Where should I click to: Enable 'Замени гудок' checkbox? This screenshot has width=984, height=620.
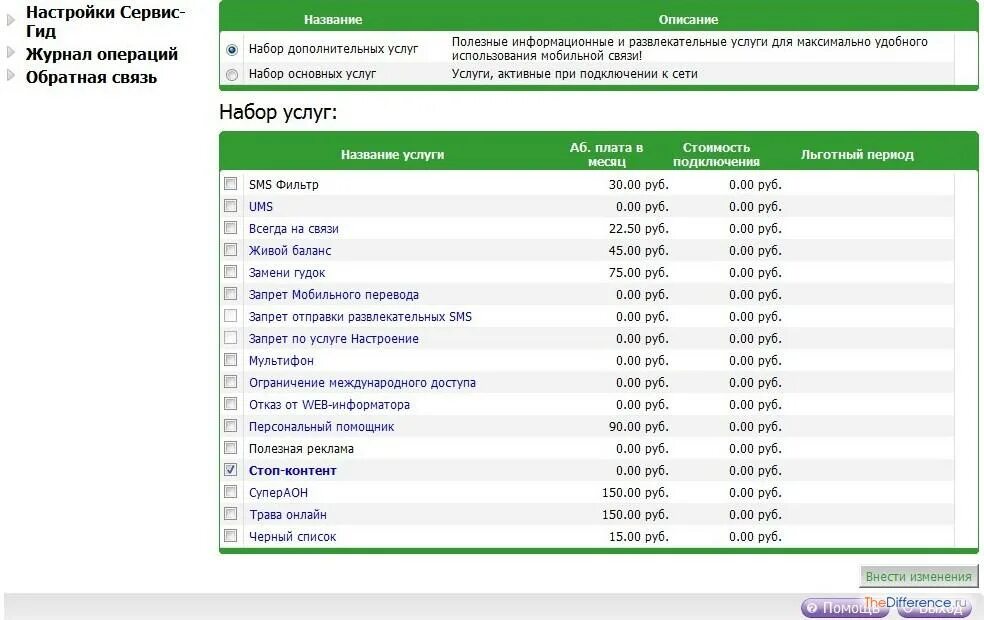(230, 272)
